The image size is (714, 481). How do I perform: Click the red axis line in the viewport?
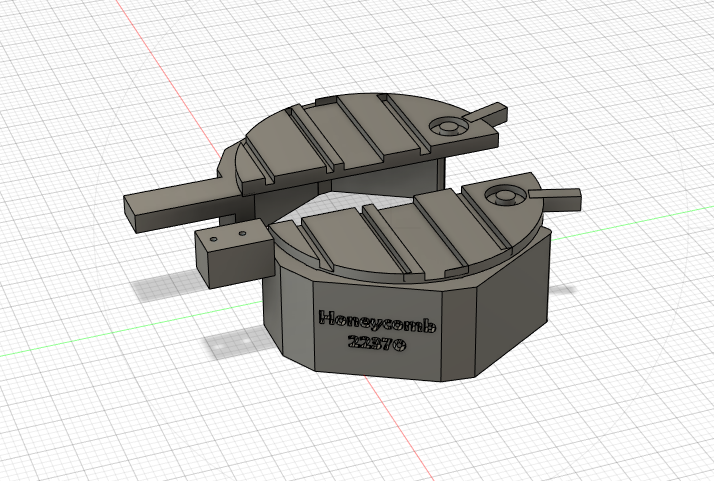click(150, 60)
